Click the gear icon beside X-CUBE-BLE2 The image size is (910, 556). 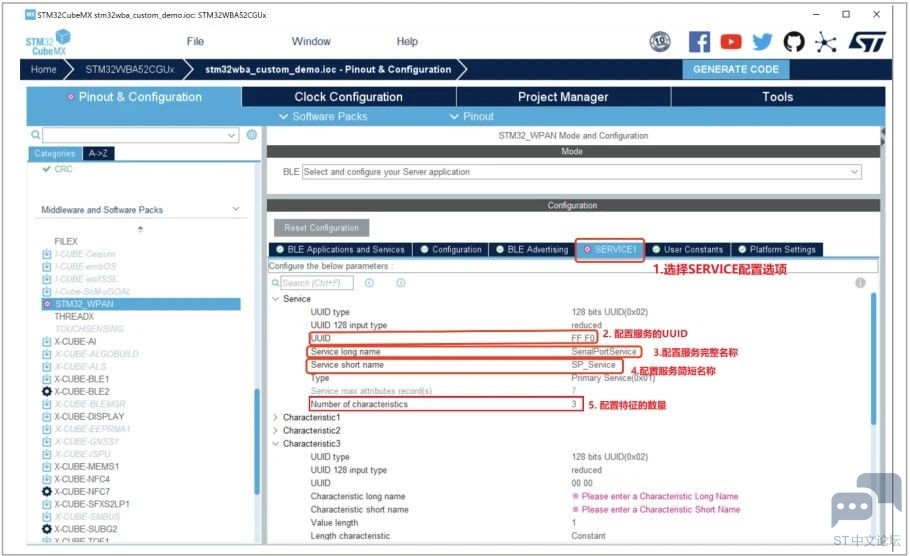(x=46, y=391)
